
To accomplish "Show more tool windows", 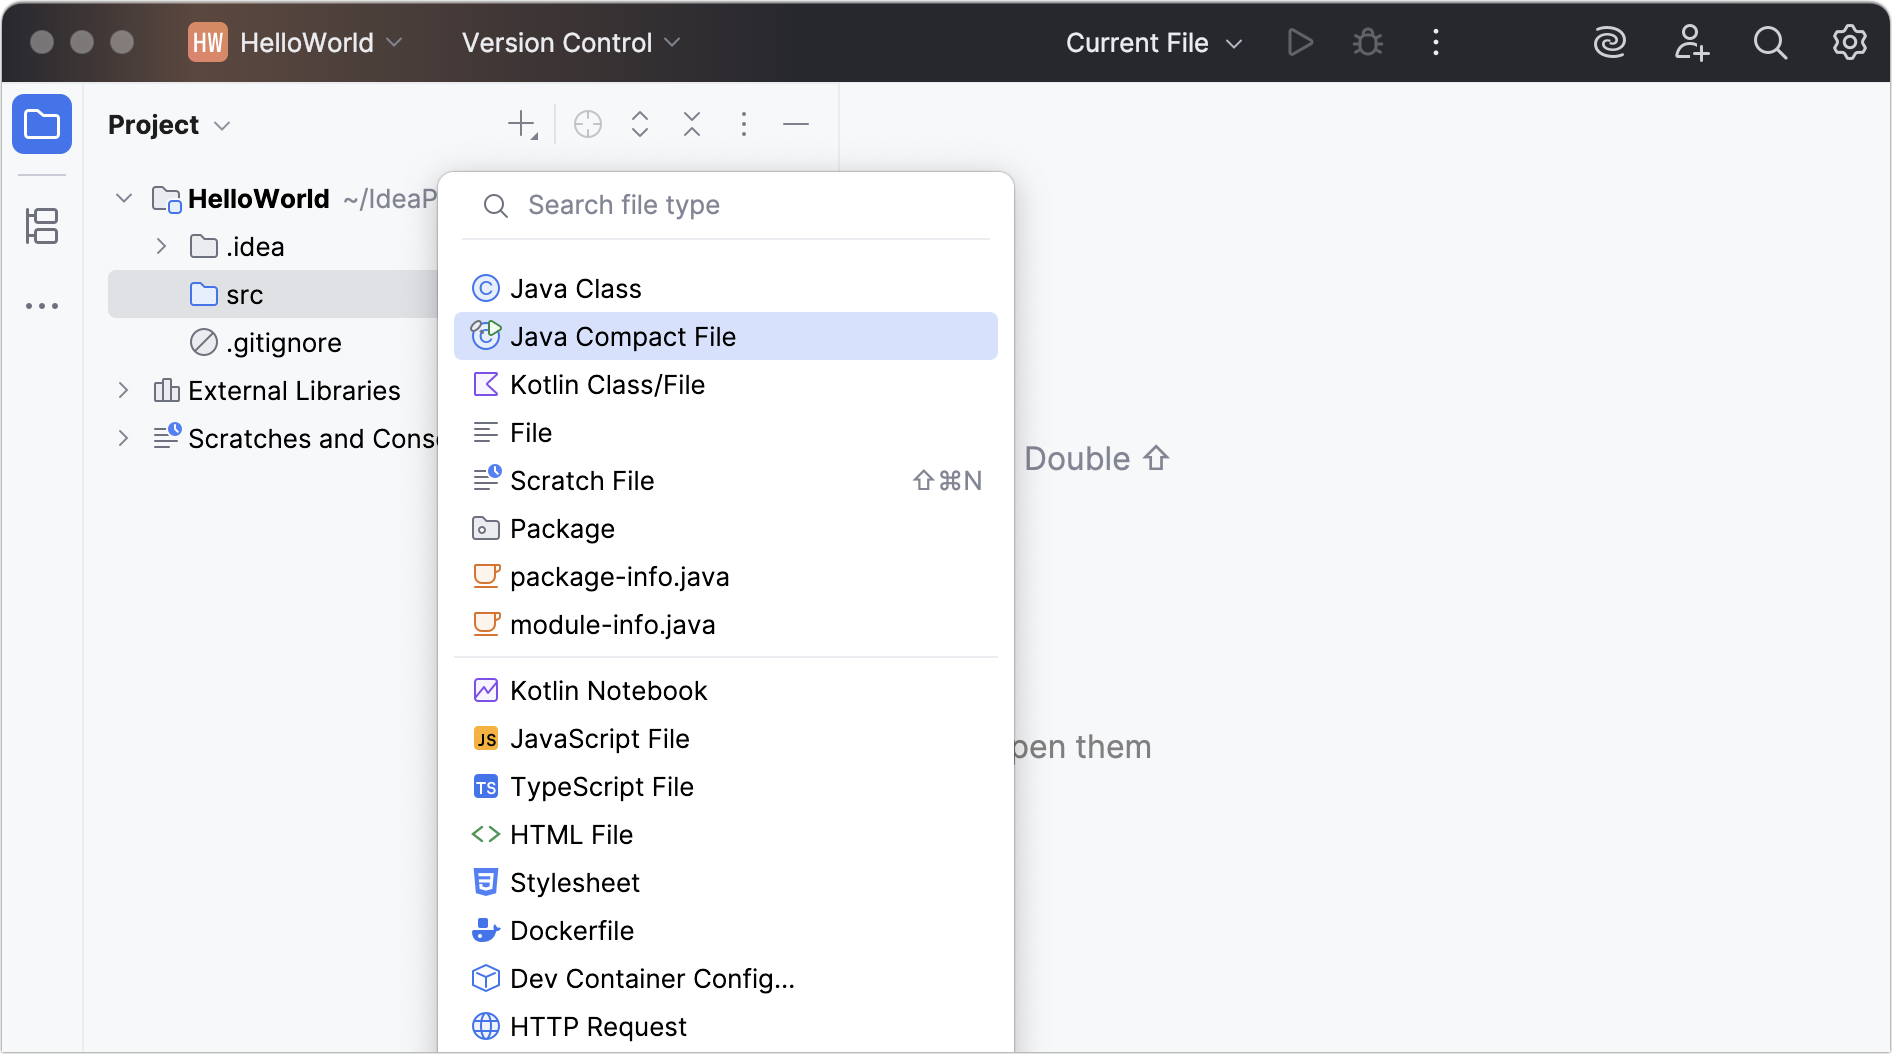I will point(42,306).
